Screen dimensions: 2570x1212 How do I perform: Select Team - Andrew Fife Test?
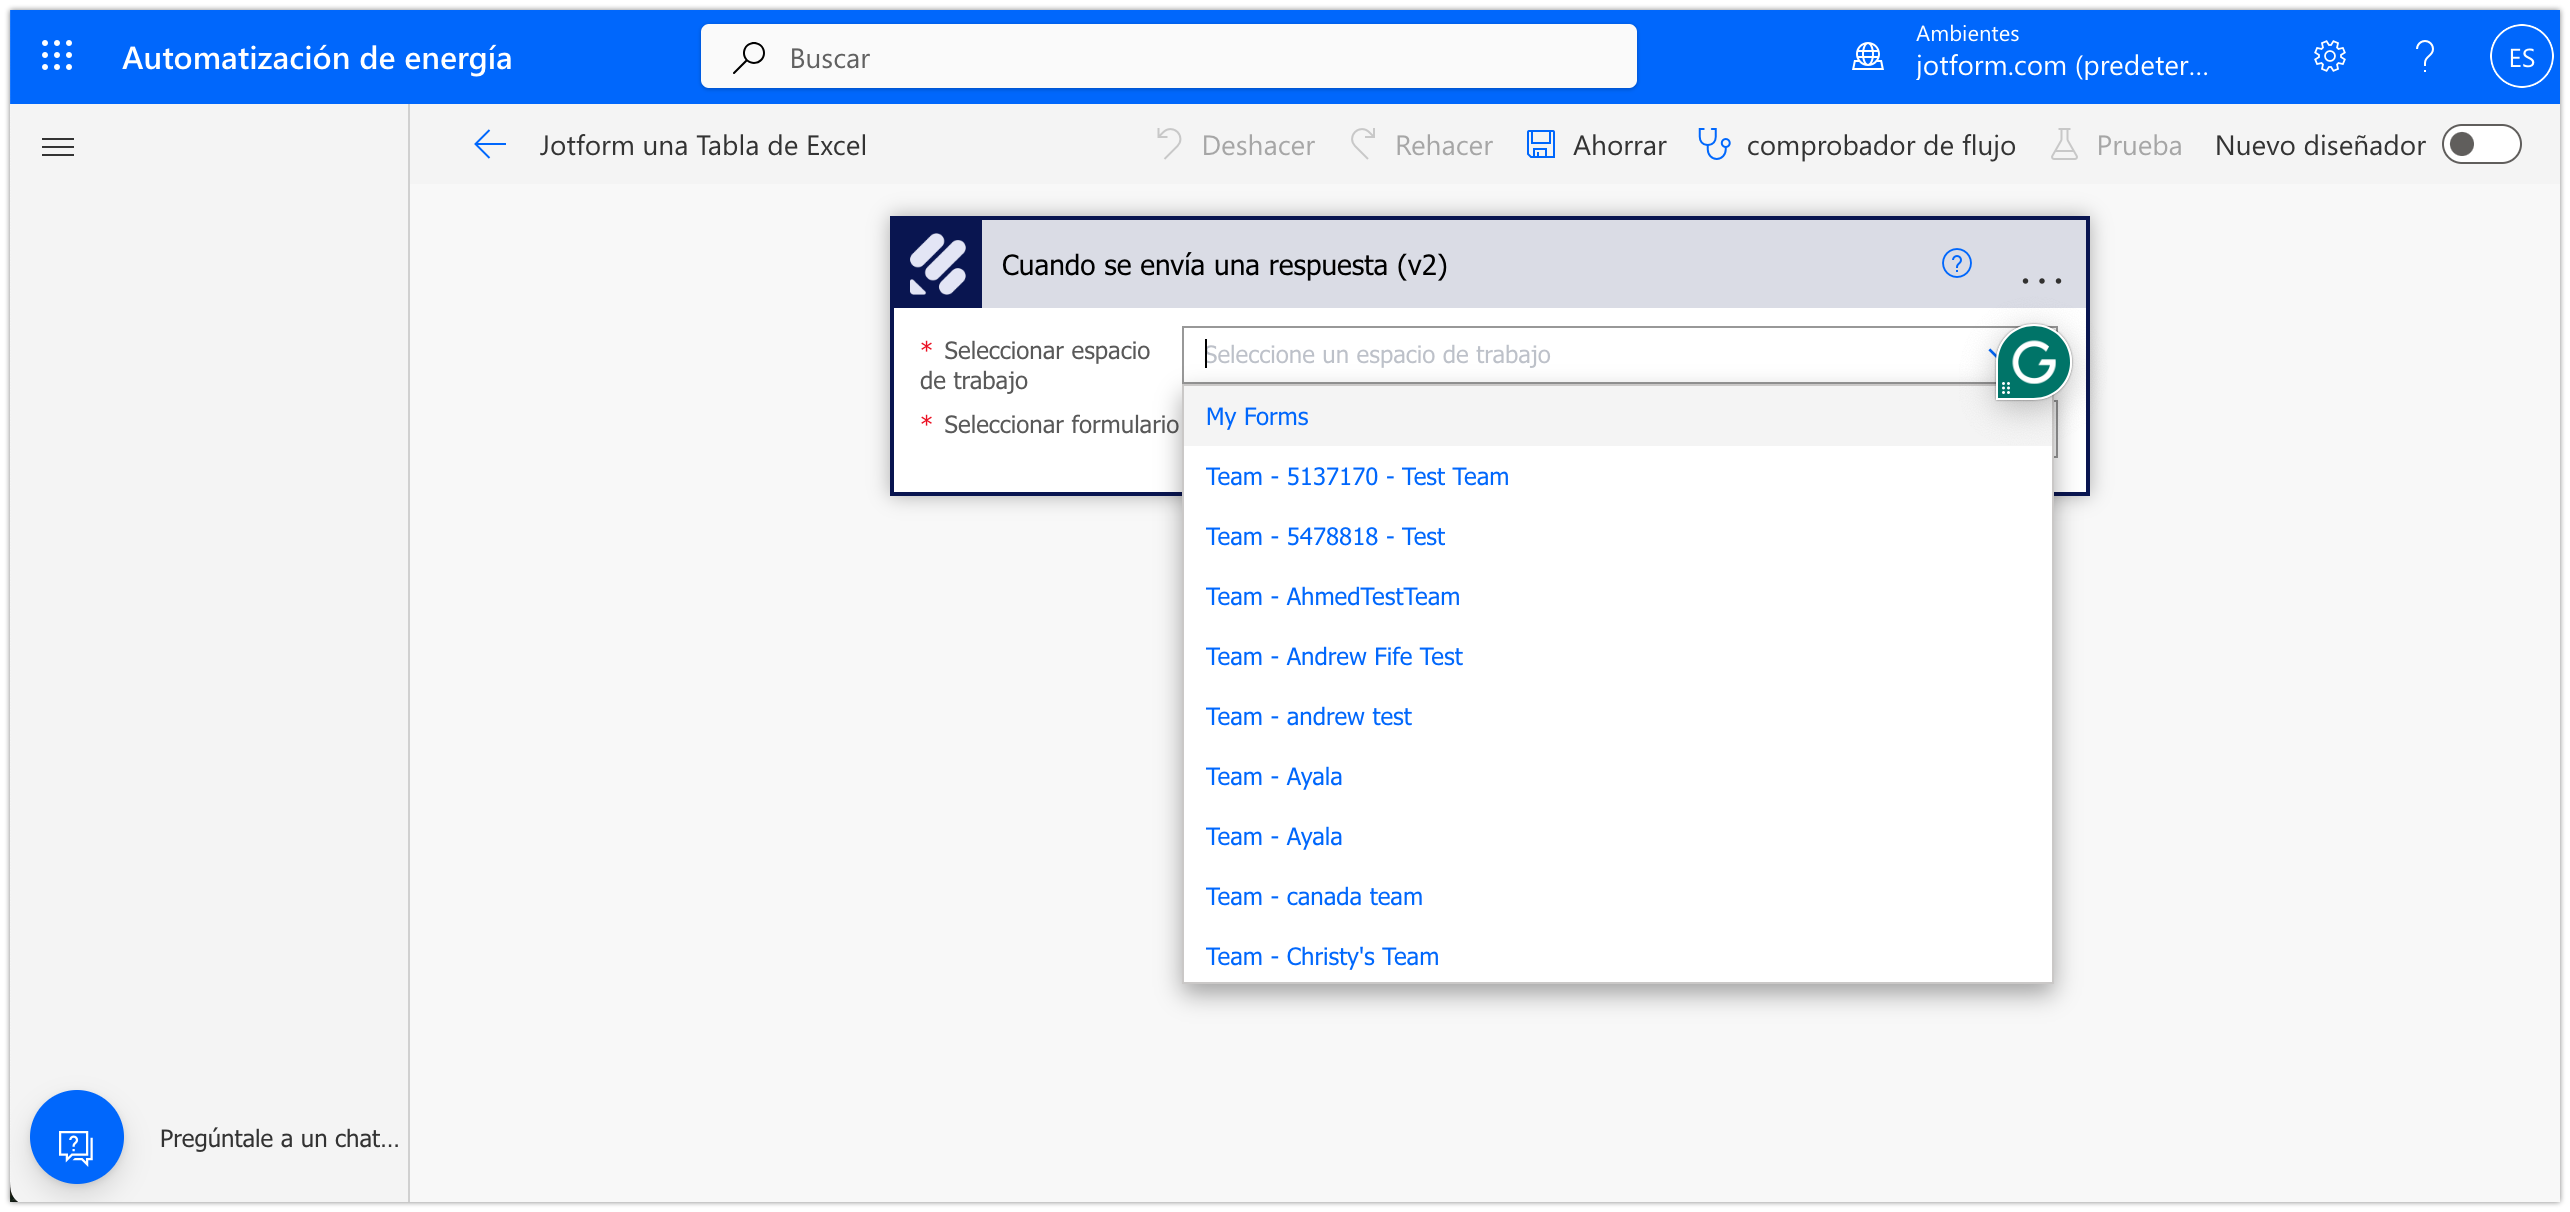coord(1617,657)
